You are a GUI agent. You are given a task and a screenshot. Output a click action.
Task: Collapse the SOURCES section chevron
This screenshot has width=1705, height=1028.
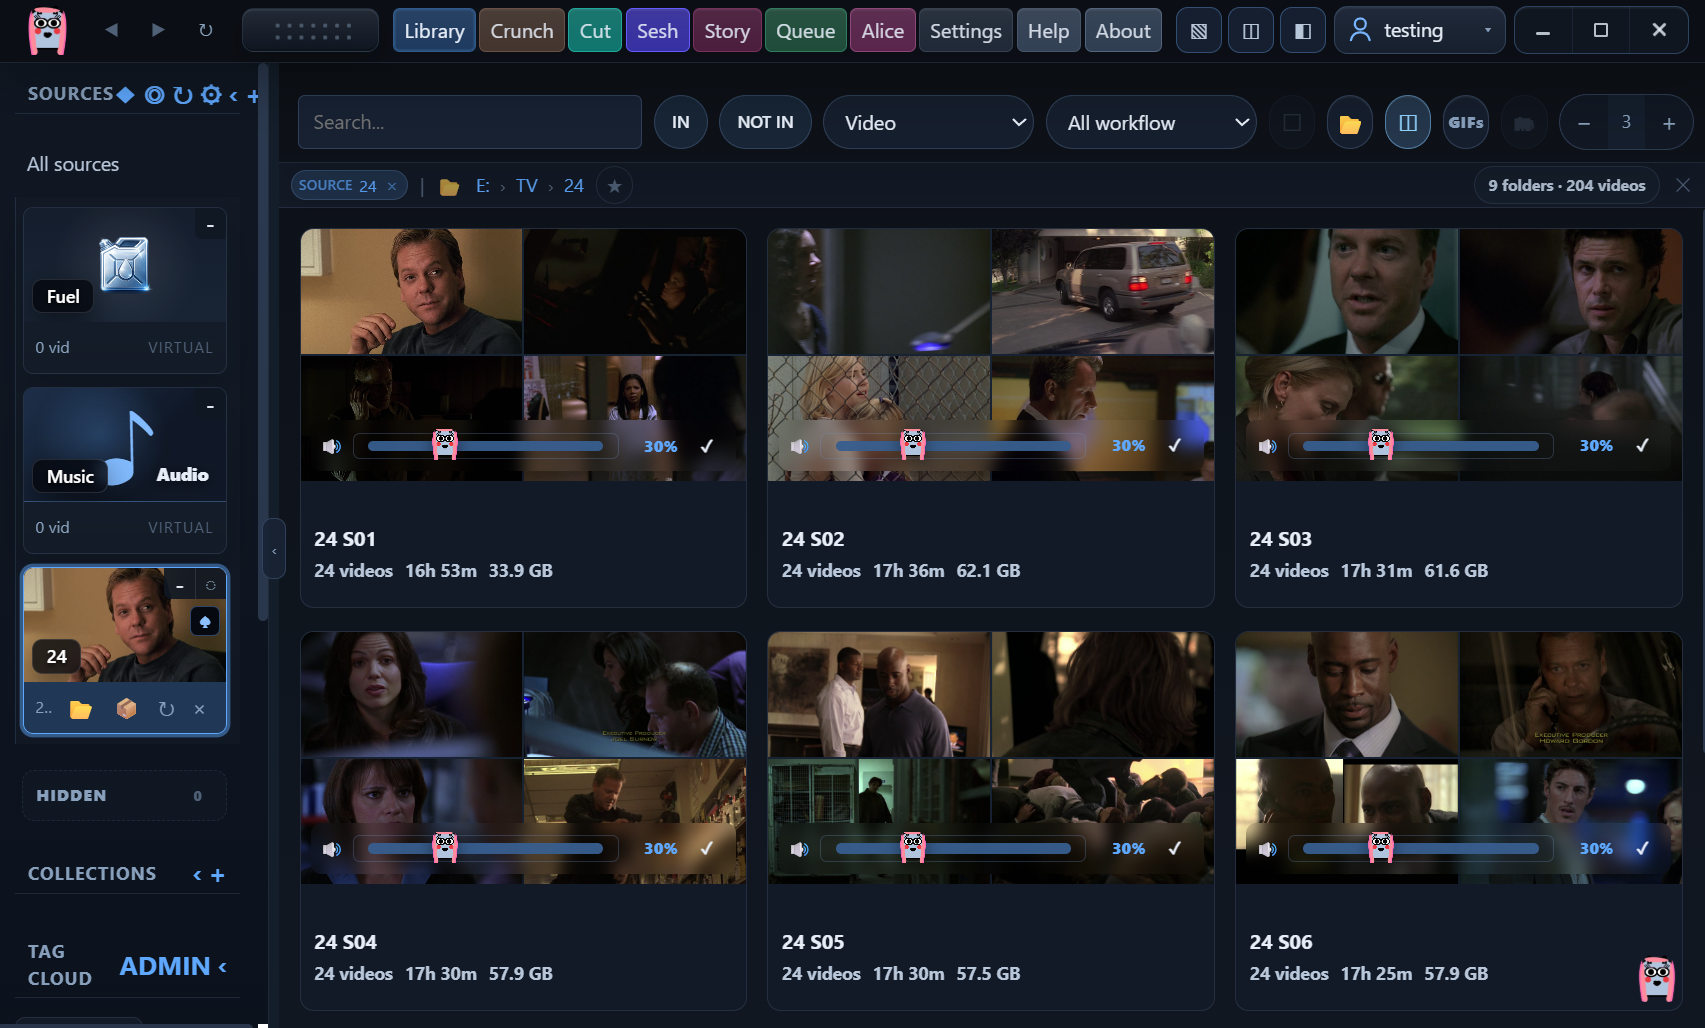(233, 96)
